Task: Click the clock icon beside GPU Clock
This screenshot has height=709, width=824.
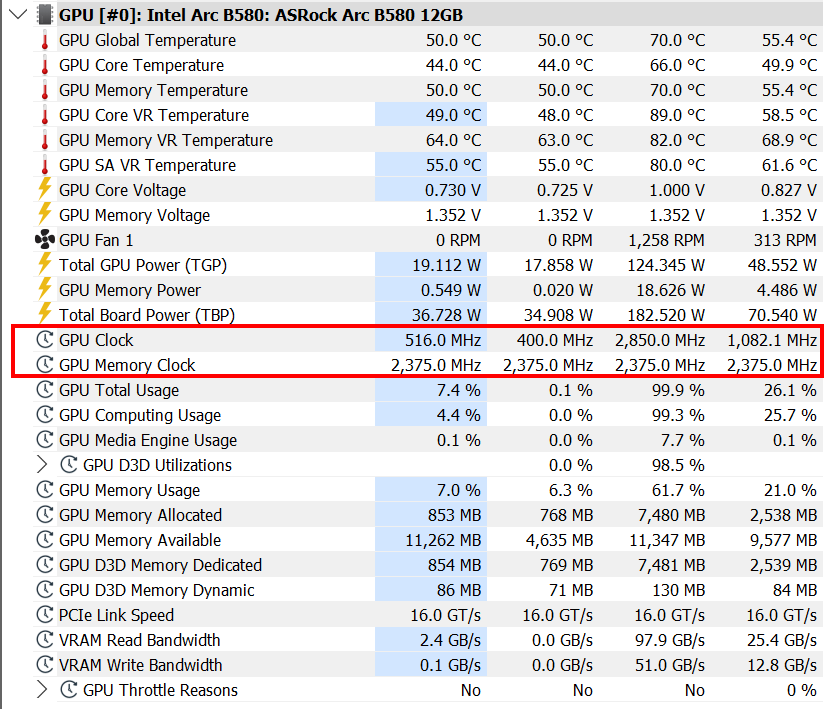Action: click(x=45, y=340)
